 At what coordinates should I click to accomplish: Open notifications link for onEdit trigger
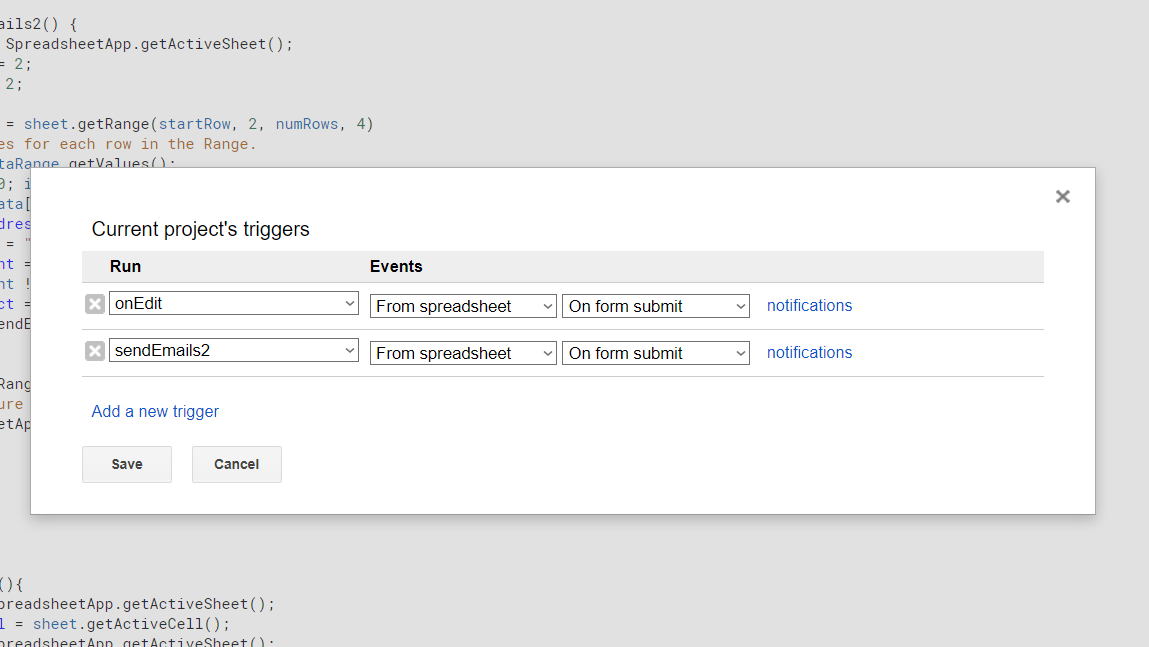pos(809,306)
